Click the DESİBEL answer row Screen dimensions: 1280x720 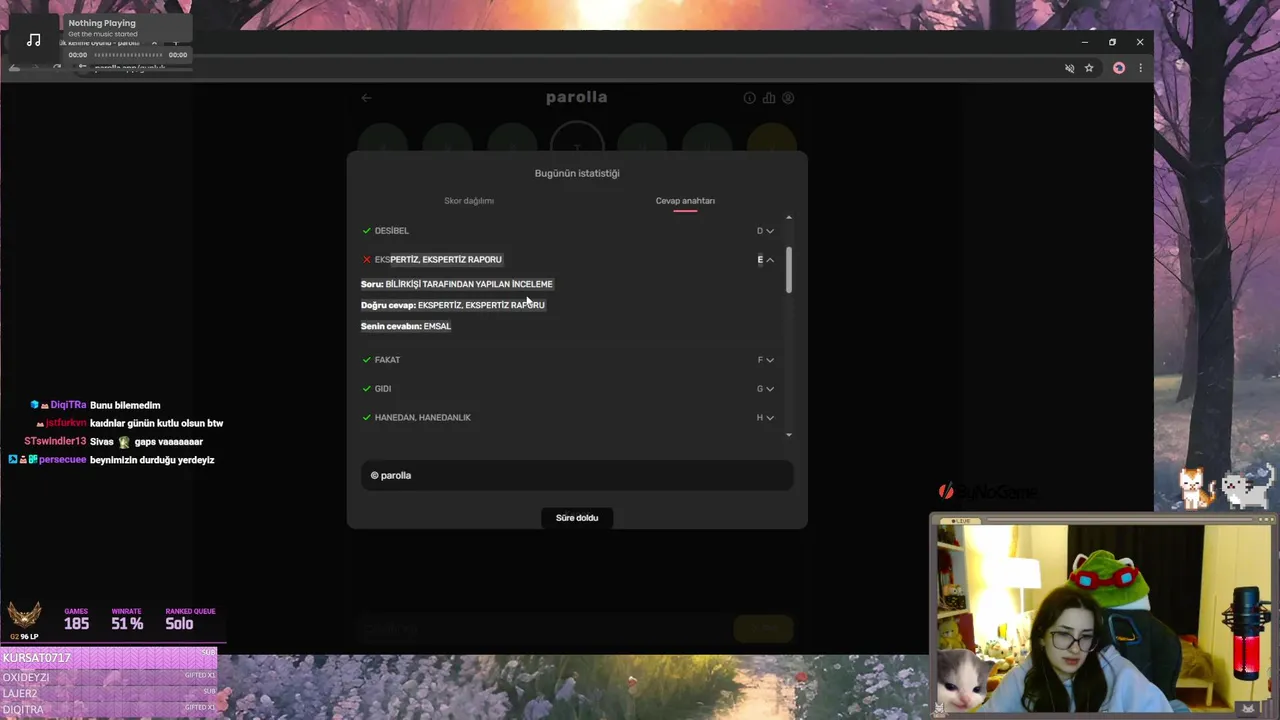[568, 231]
